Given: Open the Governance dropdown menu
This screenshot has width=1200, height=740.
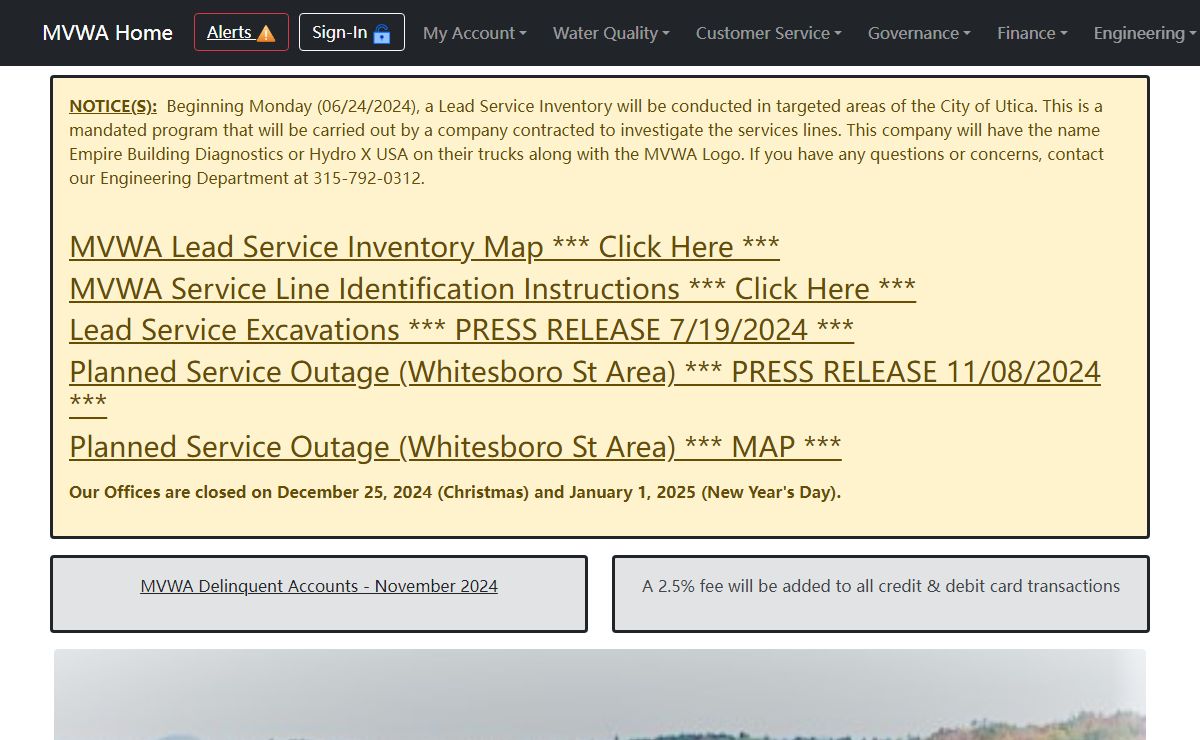Looking at the screenshot, I should point(919,33).
